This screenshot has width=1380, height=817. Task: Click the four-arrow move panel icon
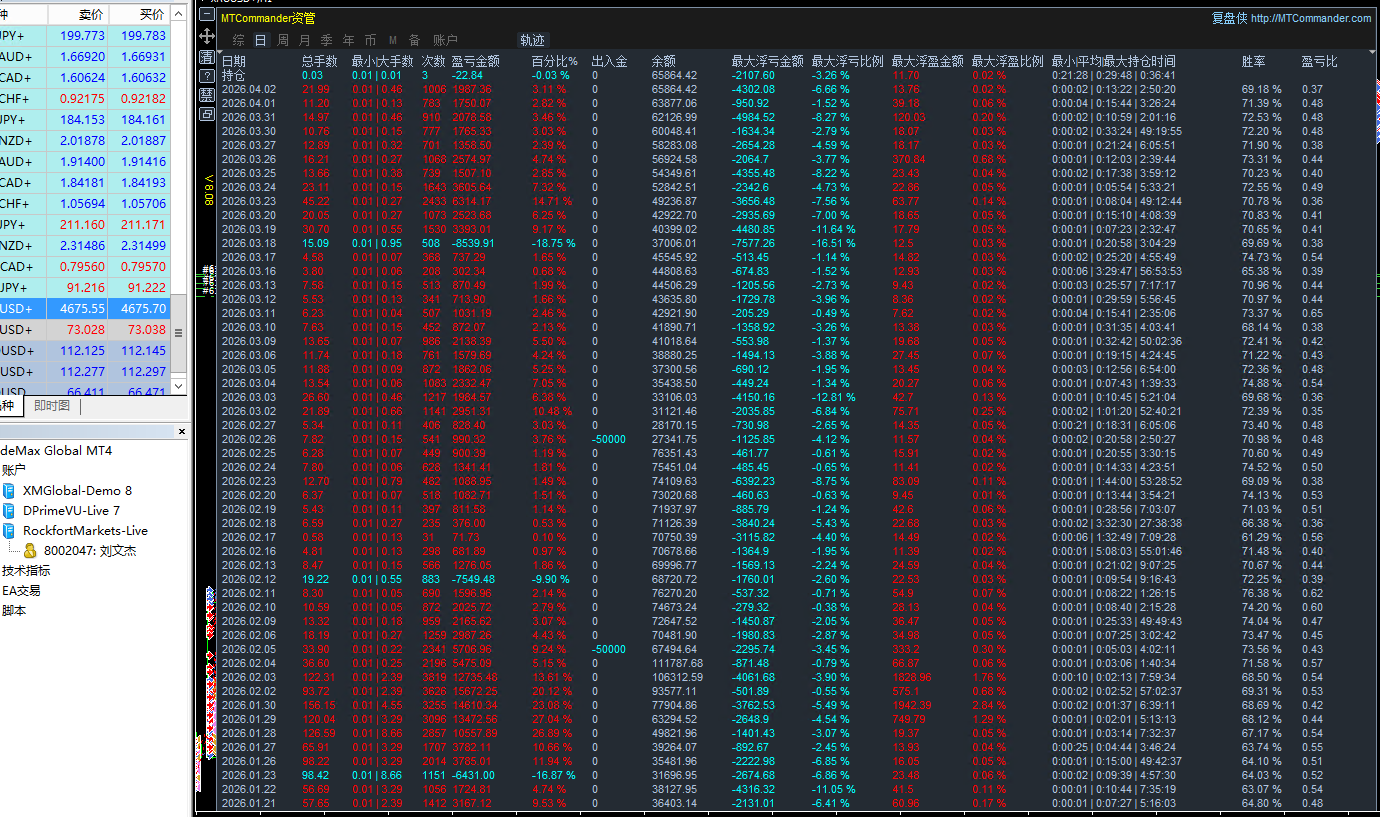coord(206,36)
